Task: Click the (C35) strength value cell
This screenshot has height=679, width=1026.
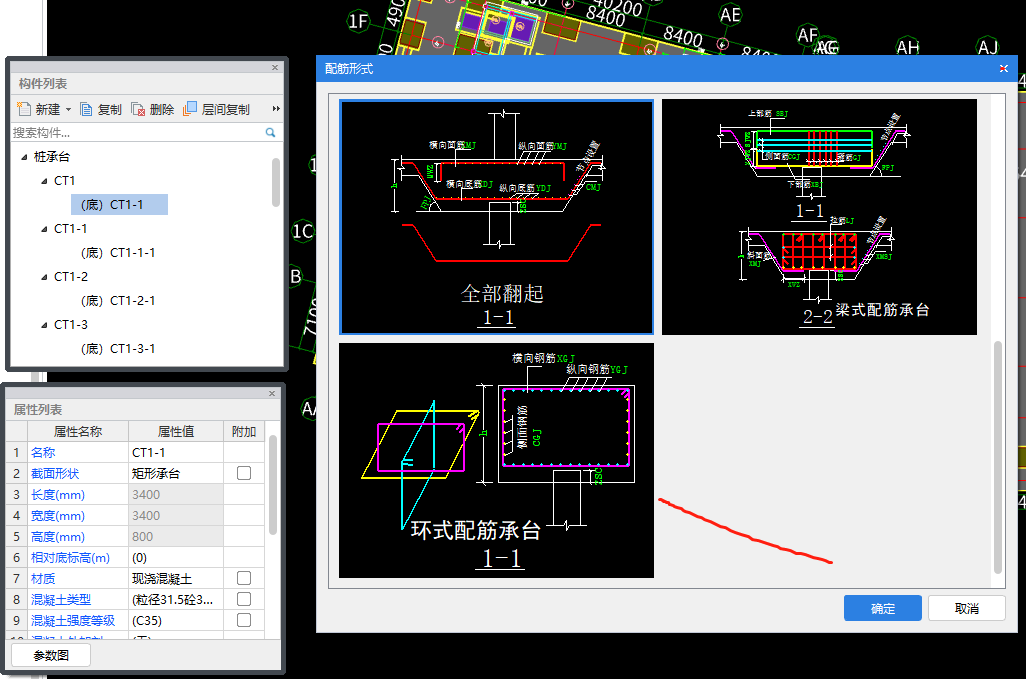Action: [x=176, y=621]
